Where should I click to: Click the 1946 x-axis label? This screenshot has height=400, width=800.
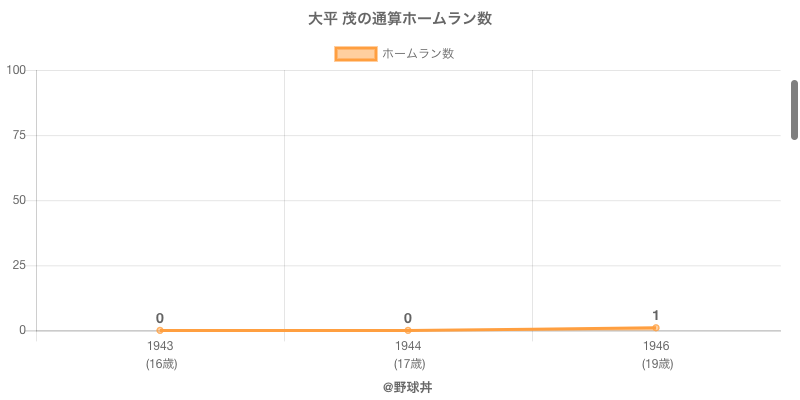tap(656, 346)
